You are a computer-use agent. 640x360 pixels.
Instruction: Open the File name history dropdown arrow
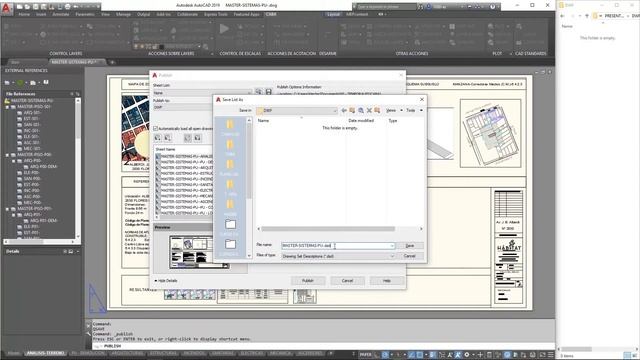click(392, 246)
